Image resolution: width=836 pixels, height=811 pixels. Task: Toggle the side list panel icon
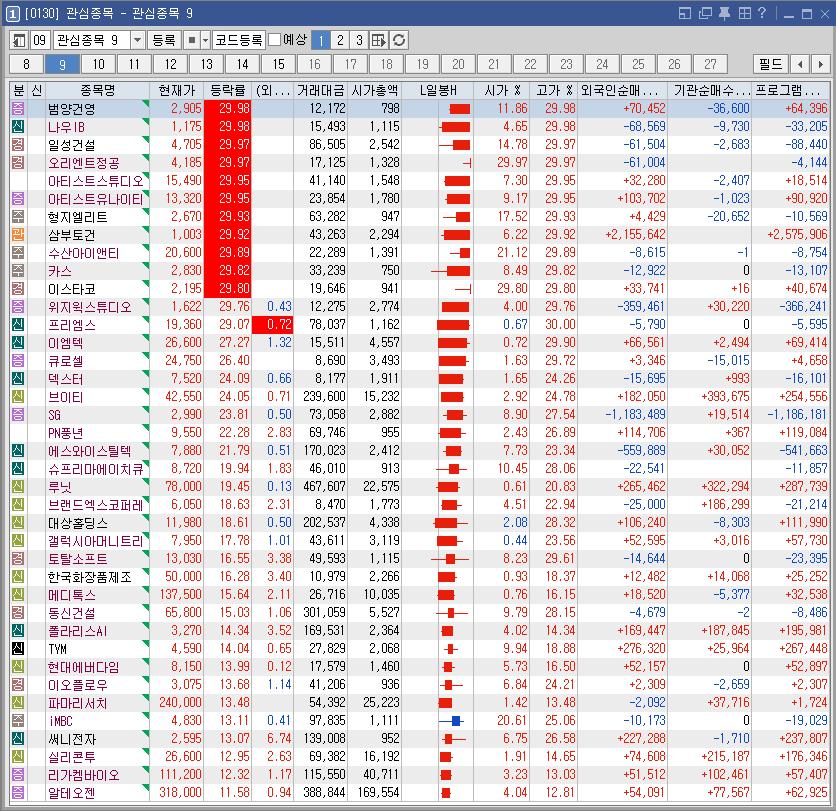click(x=19, y=41)
